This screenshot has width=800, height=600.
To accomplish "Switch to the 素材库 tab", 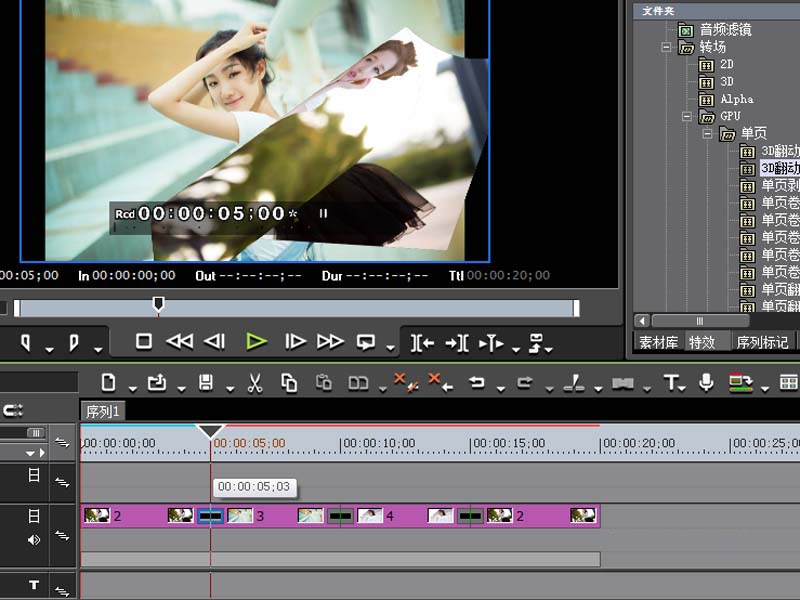I will 658,342.
